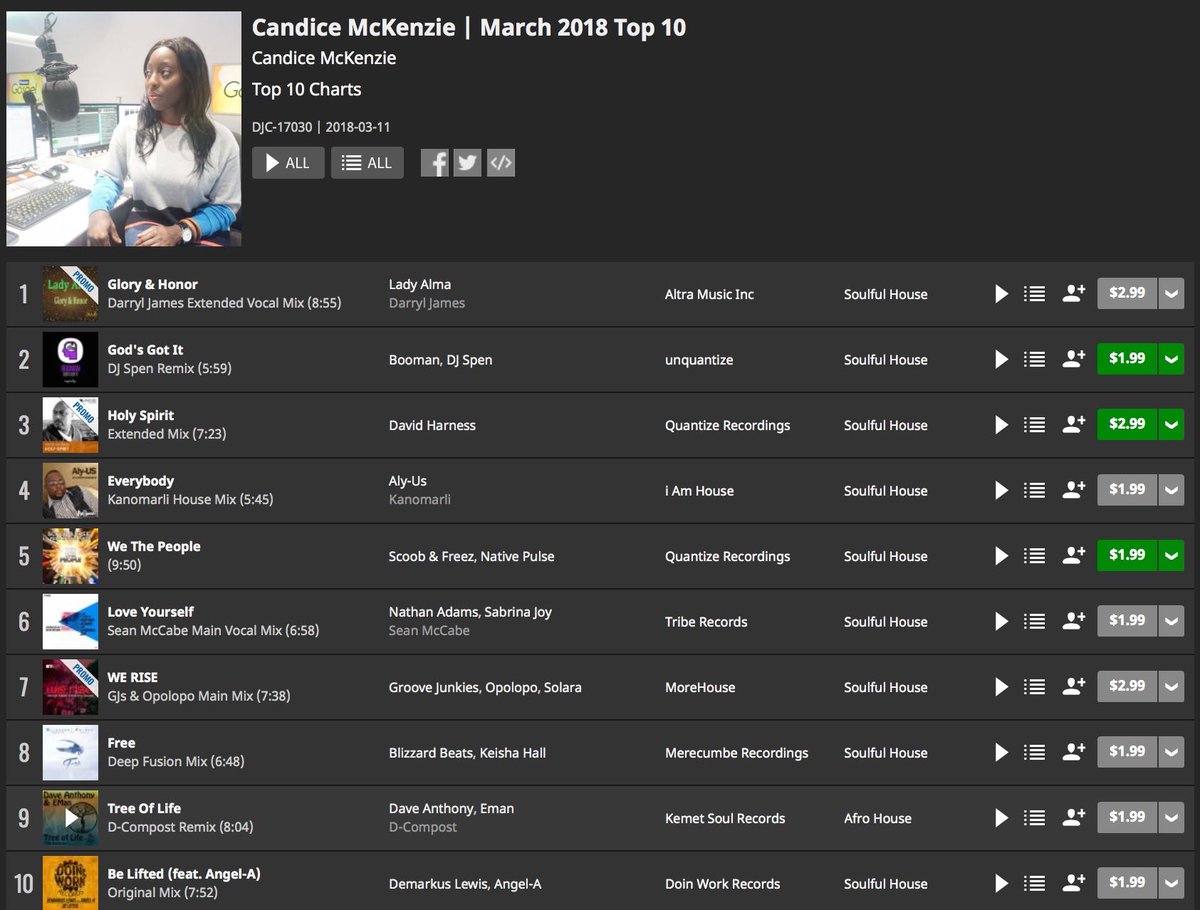Image resolution: width=1200 pixels, height=910 pixels.
Task: Add Tree Of Life to queue
Action: click(x=1035, y=818)
